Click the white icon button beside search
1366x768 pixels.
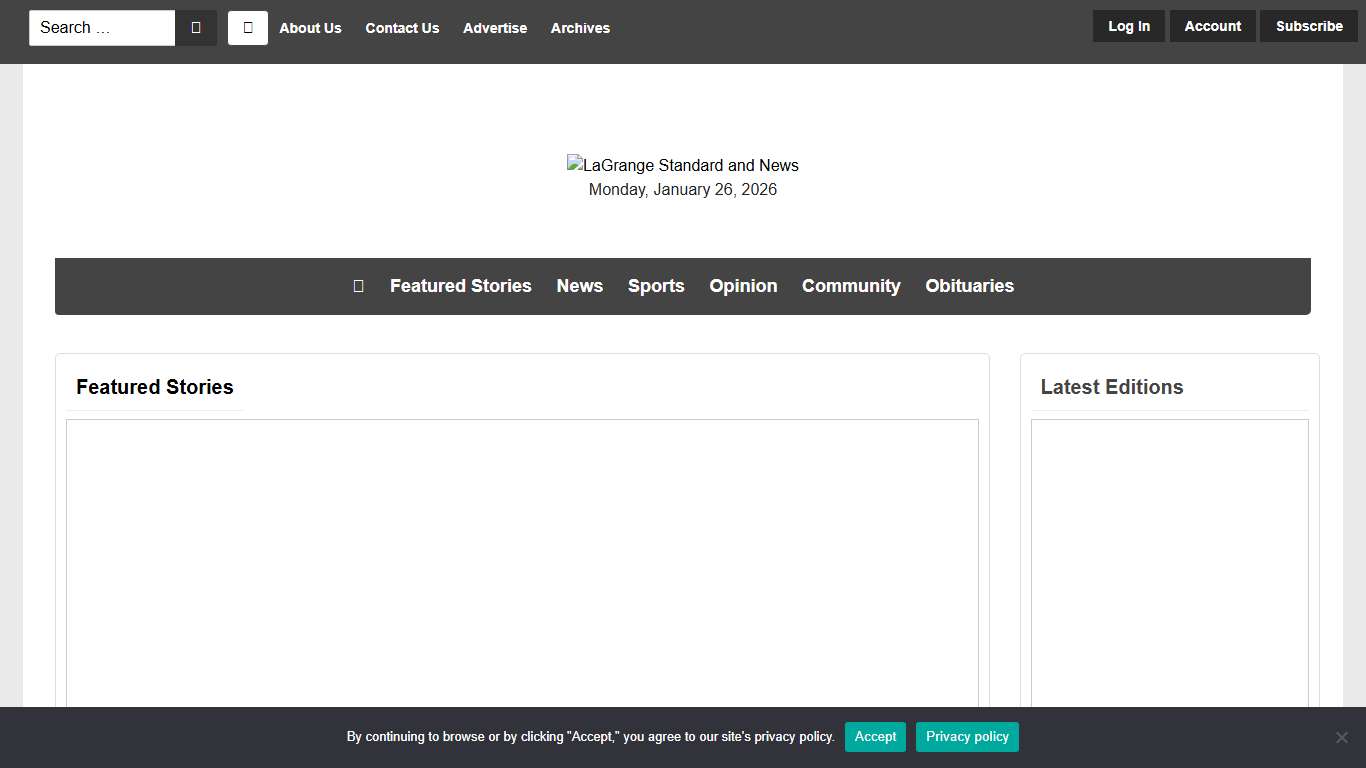(x=248, y=28)
